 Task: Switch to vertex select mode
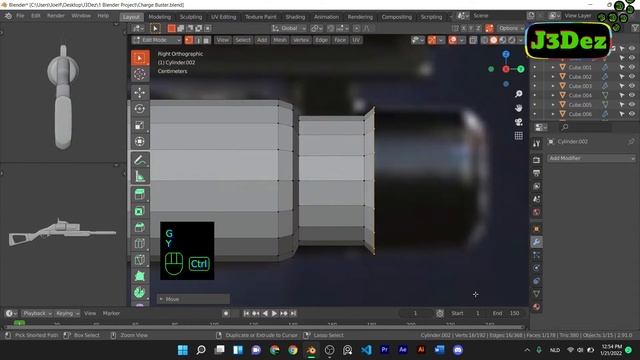point(189,40)
